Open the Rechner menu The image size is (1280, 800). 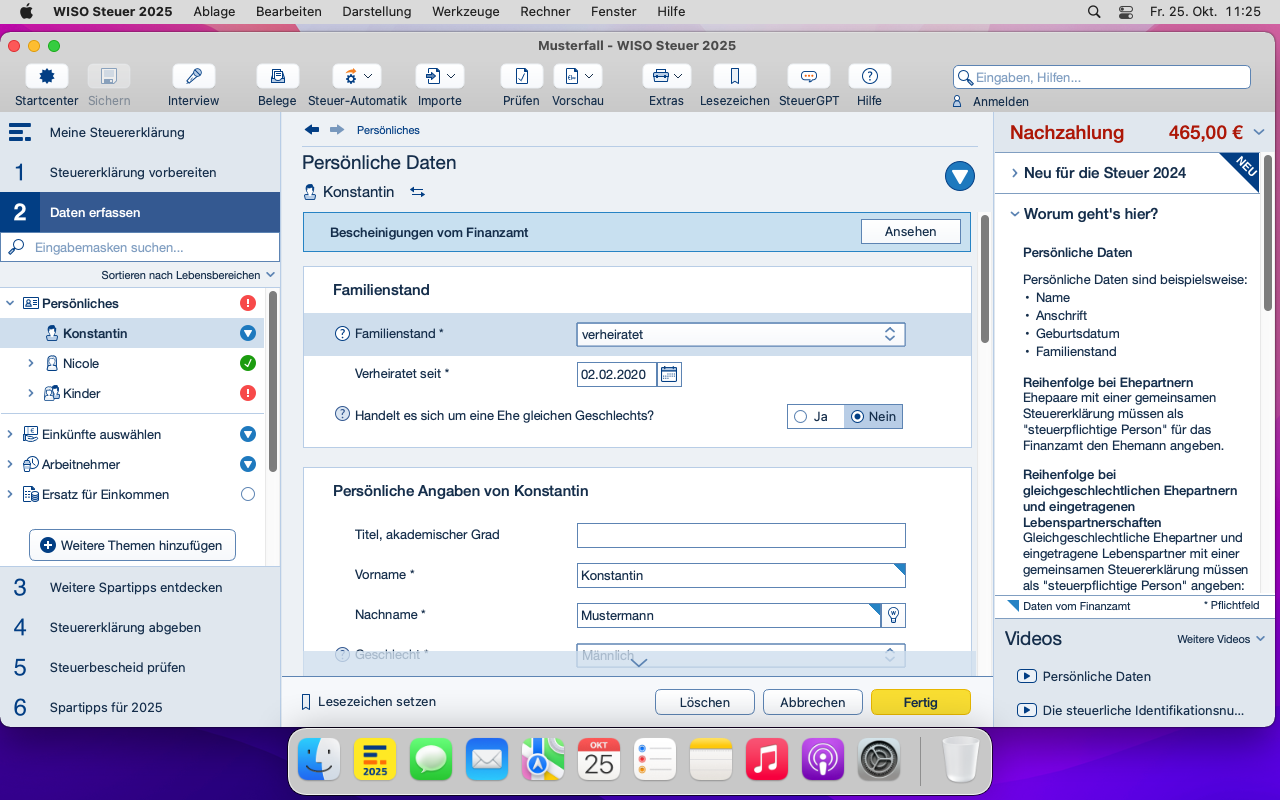coord(545,12)
